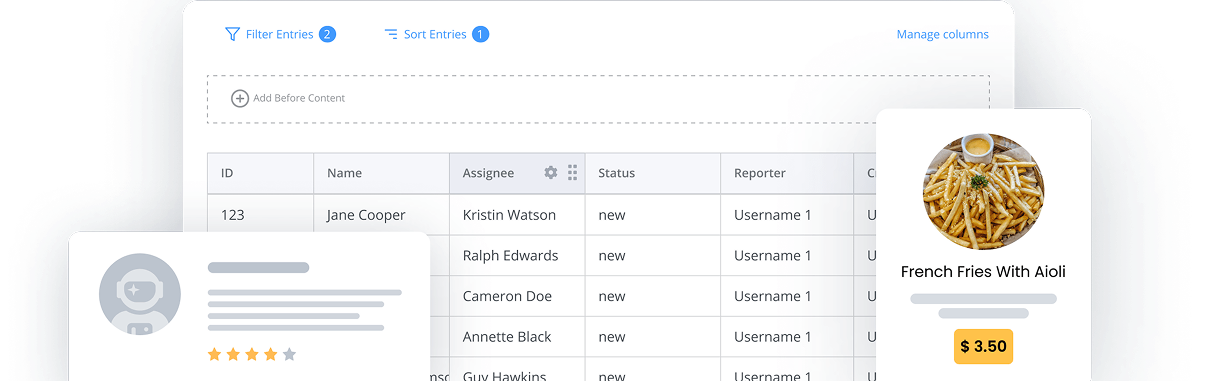Click the Annette Black assignee cell

(x=517, y=337)
